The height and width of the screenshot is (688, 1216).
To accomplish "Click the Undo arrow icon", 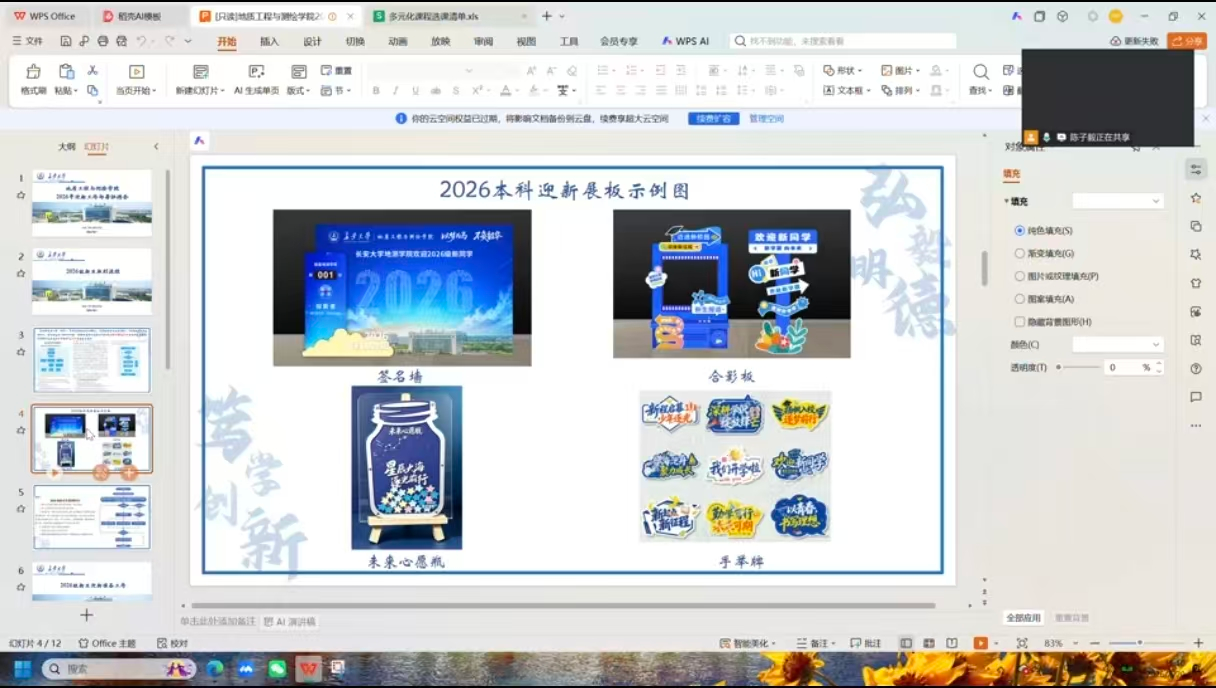I will [141, 41].
